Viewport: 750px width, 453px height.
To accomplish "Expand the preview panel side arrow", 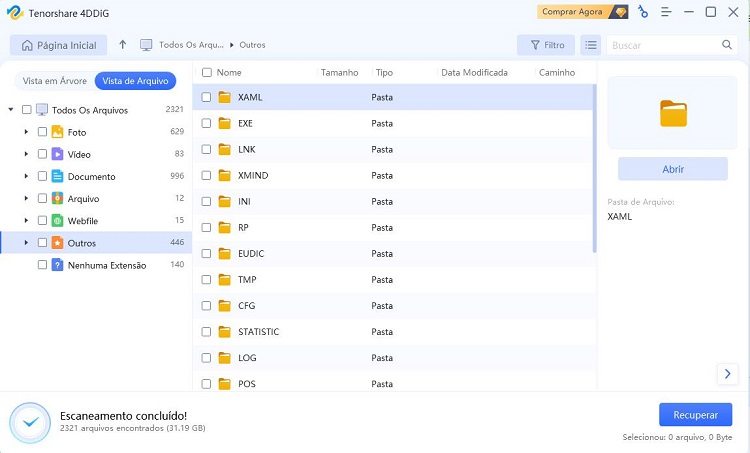I will 727,374.
